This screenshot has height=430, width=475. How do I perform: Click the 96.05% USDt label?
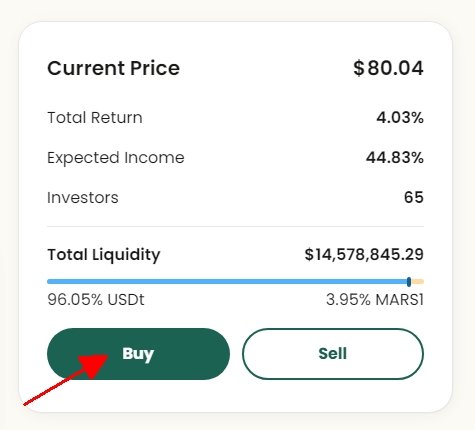[96, 299]
